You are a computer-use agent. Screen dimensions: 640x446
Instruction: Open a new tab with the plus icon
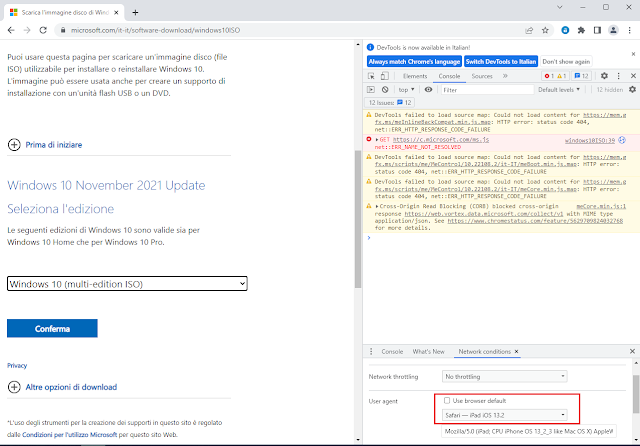coord(135,13)
